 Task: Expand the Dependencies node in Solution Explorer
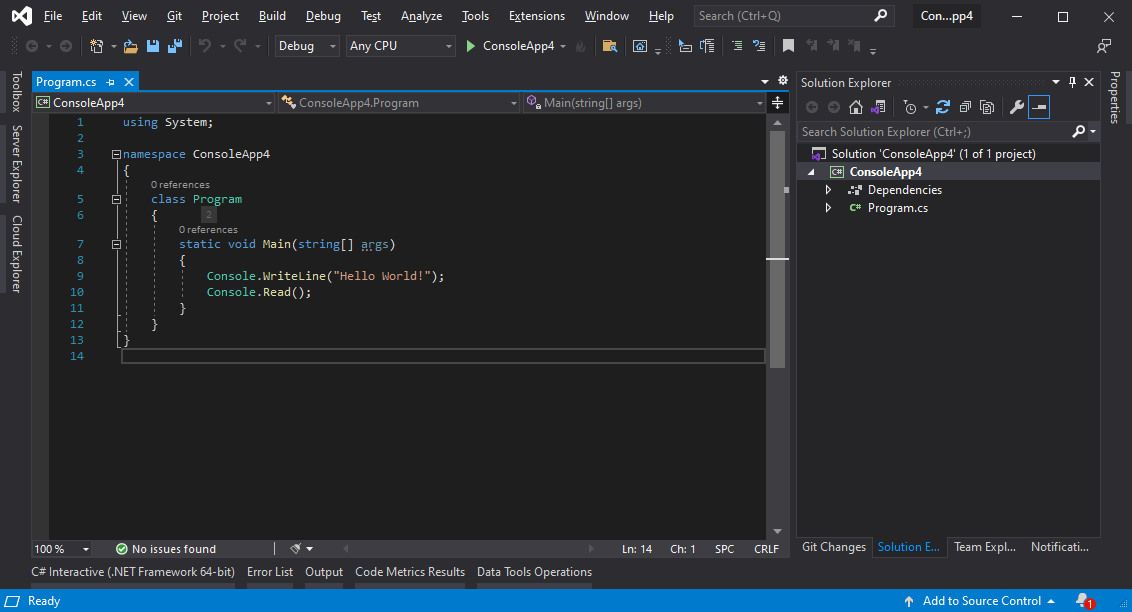tap(828, 190)
